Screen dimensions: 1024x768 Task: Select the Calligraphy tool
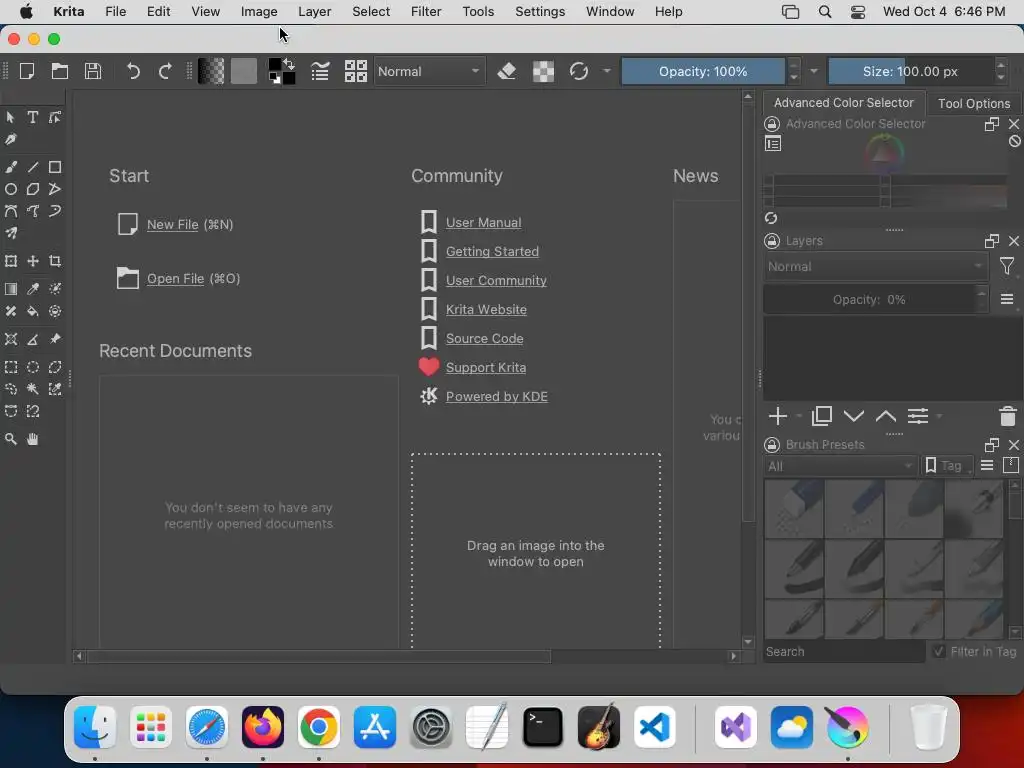(11, 139)
